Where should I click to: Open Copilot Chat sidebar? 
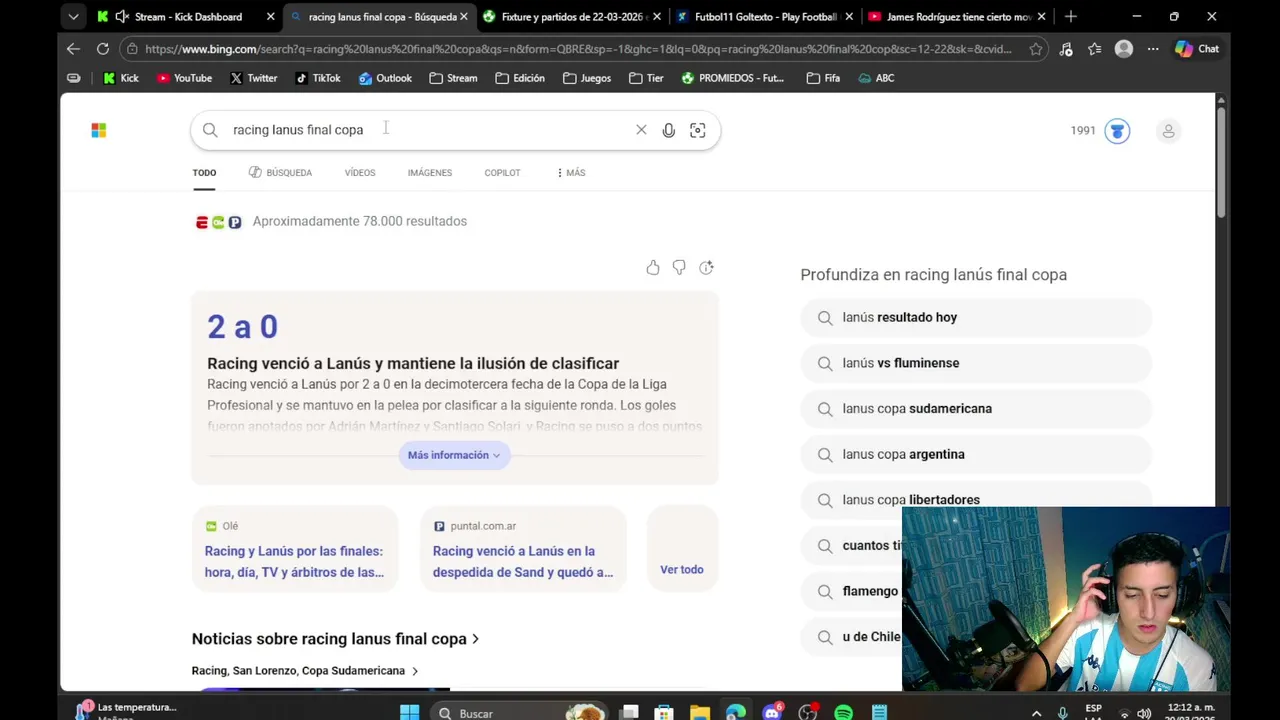pyautogui.click(x=1197, y=48)
